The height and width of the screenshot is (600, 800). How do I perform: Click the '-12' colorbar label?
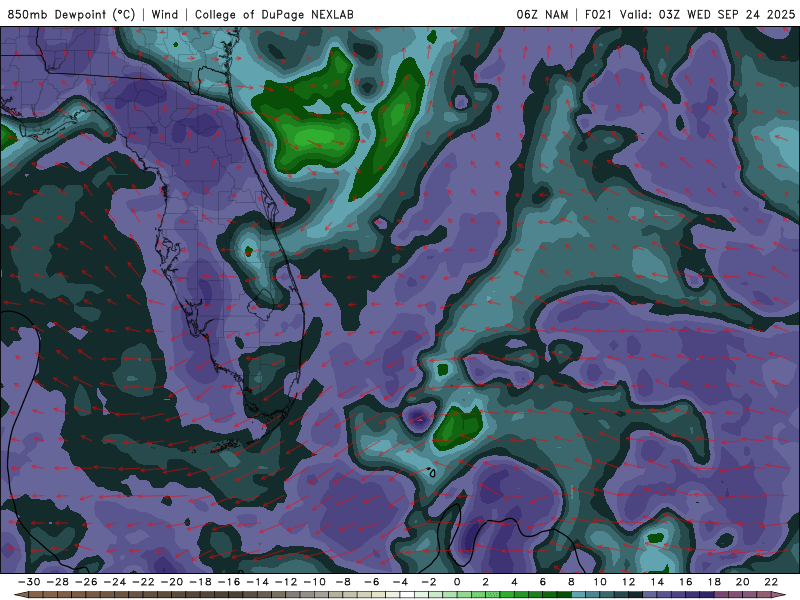coord(286,582)
